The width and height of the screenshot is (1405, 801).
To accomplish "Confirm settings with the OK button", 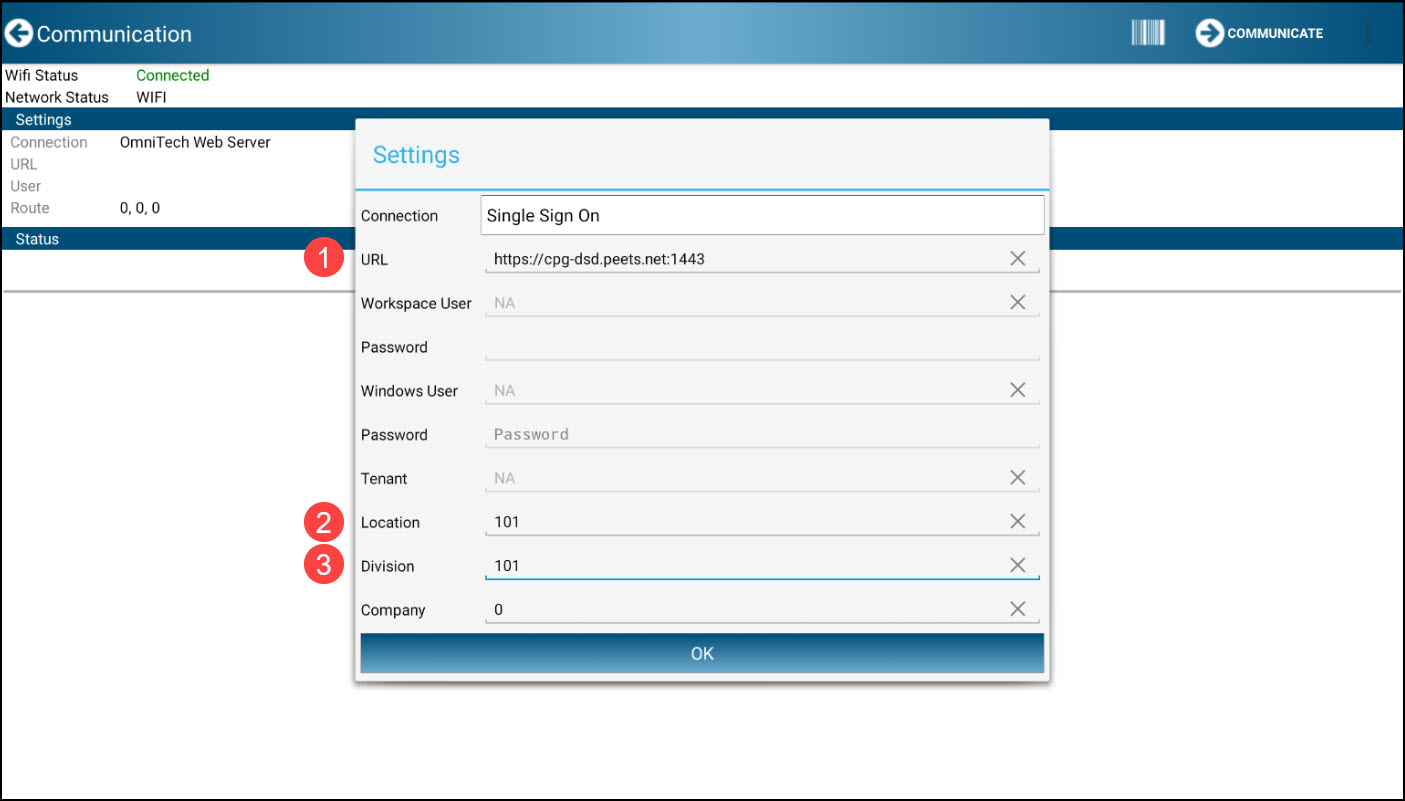I will (702, 653).
